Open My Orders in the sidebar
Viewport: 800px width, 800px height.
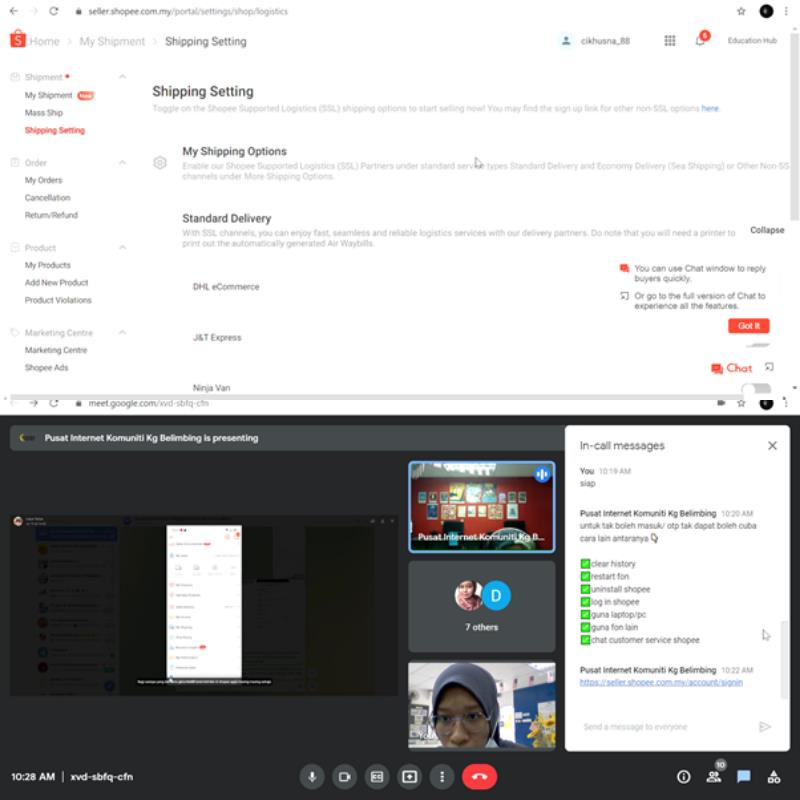pos(43,180)
